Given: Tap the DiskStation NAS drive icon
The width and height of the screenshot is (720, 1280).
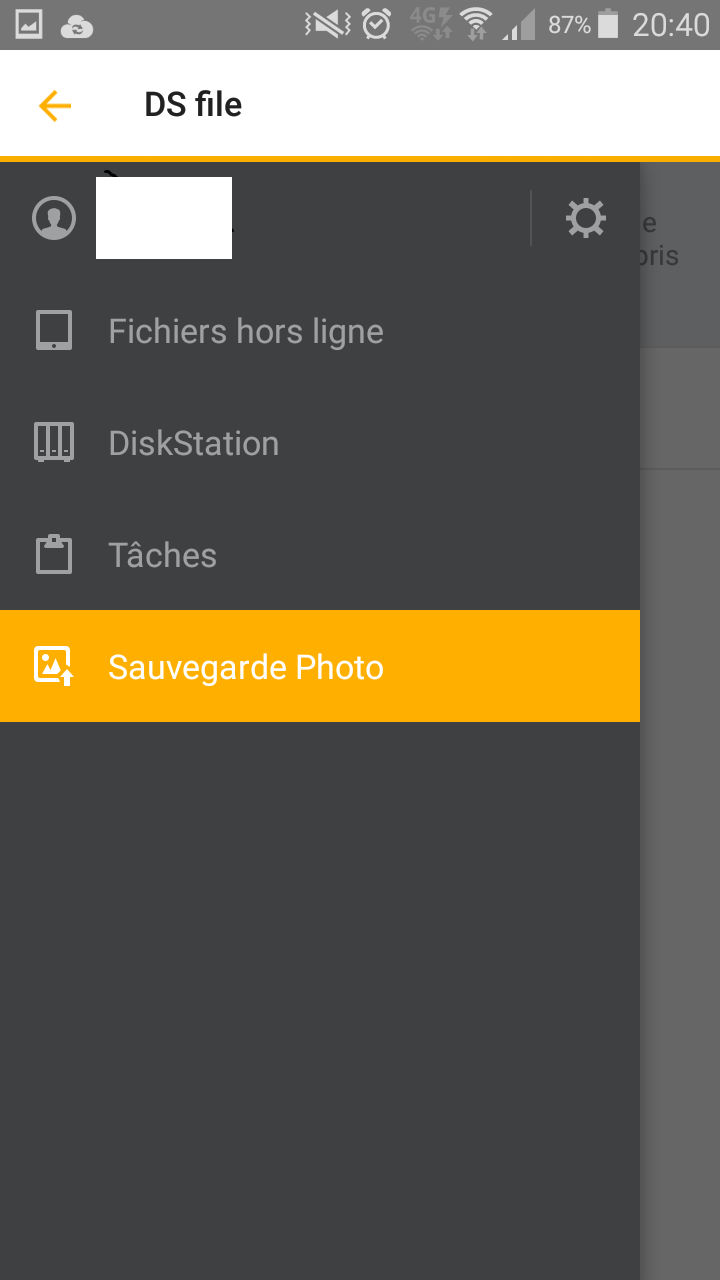Looking at the screenshot, I should pyautogui.click(x=54, y=442).
